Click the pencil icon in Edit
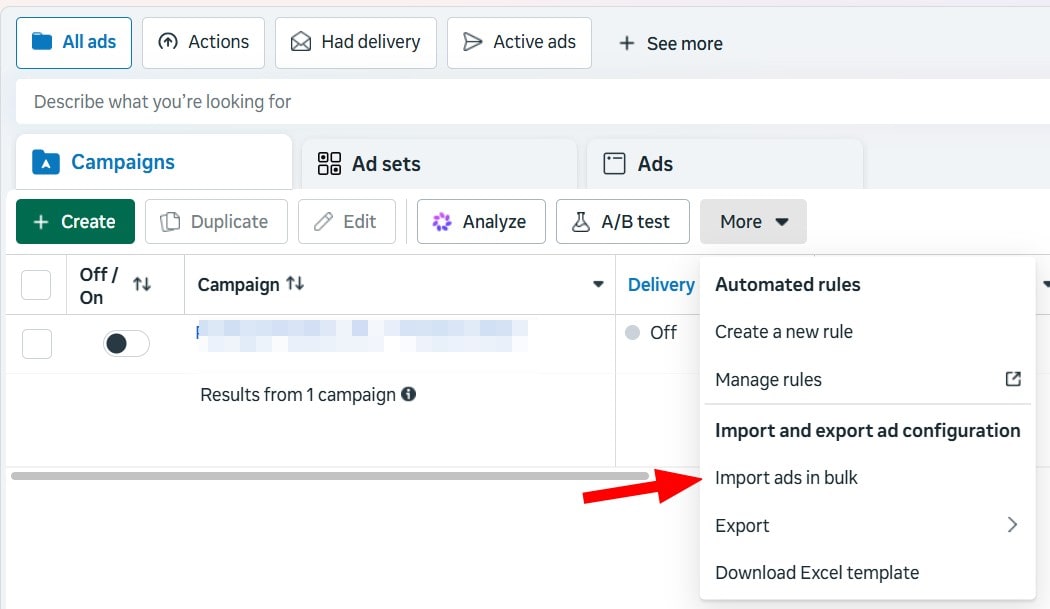Image resolution: width=1050 pixels, height=609 pixels. (323, 221)
